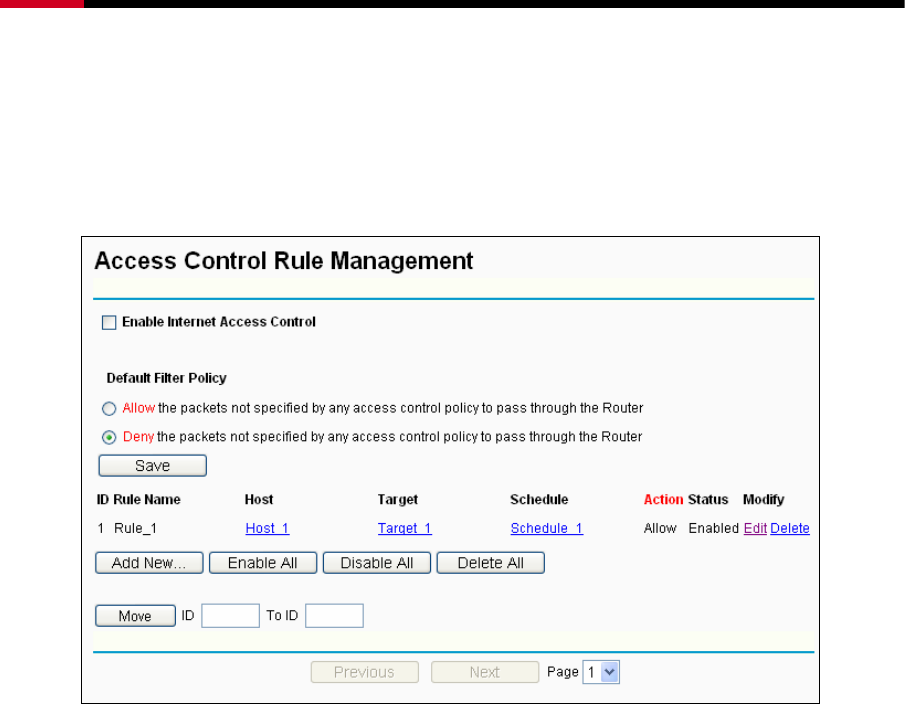The height and width of the screenshot is (704, 905).
Task: Click Delete All button
Action: coord(490,563)
